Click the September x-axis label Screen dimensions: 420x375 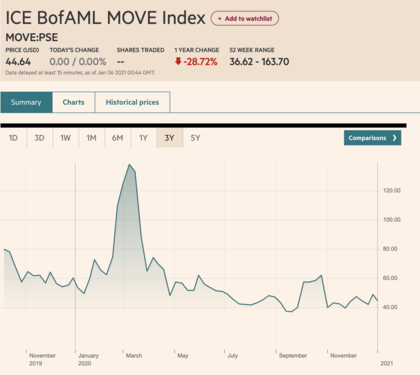coord(293,356)
